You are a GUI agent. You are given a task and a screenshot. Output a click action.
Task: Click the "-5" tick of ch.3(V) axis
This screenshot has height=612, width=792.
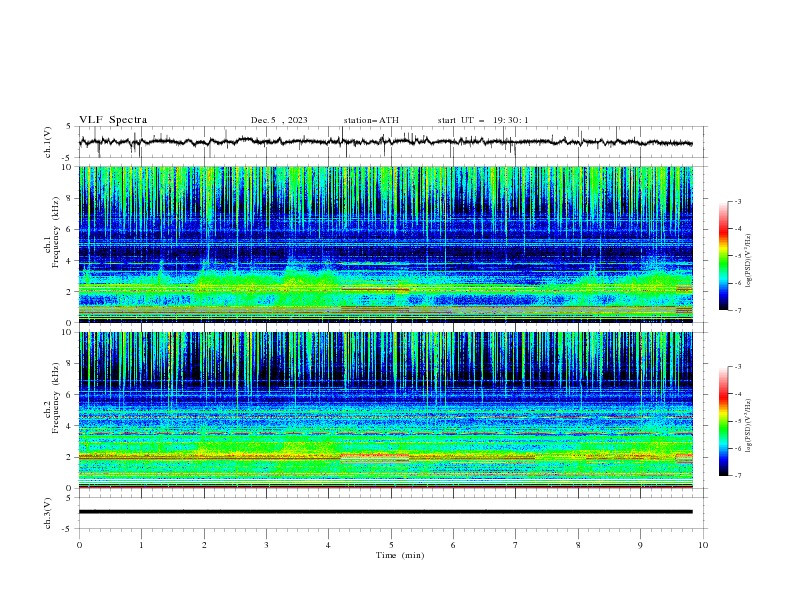click(67, 529)
